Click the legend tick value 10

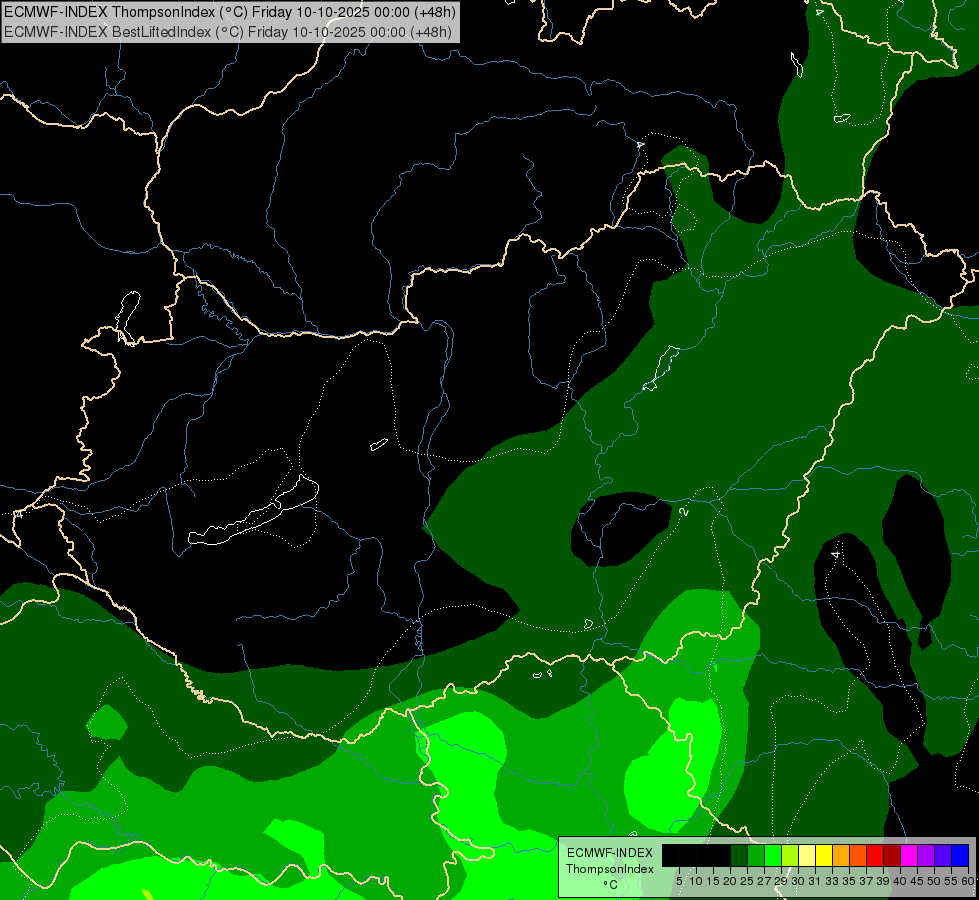(696, 881)
